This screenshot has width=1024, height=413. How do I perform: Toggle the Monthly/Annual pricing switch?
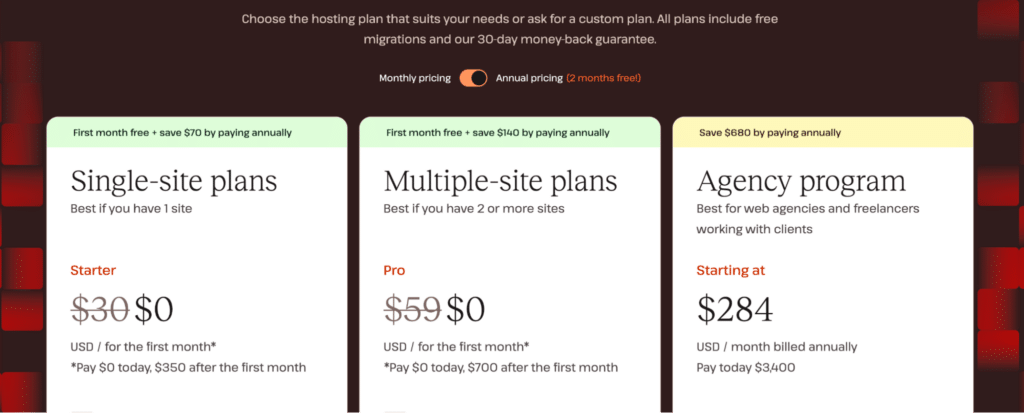[473, 78]
